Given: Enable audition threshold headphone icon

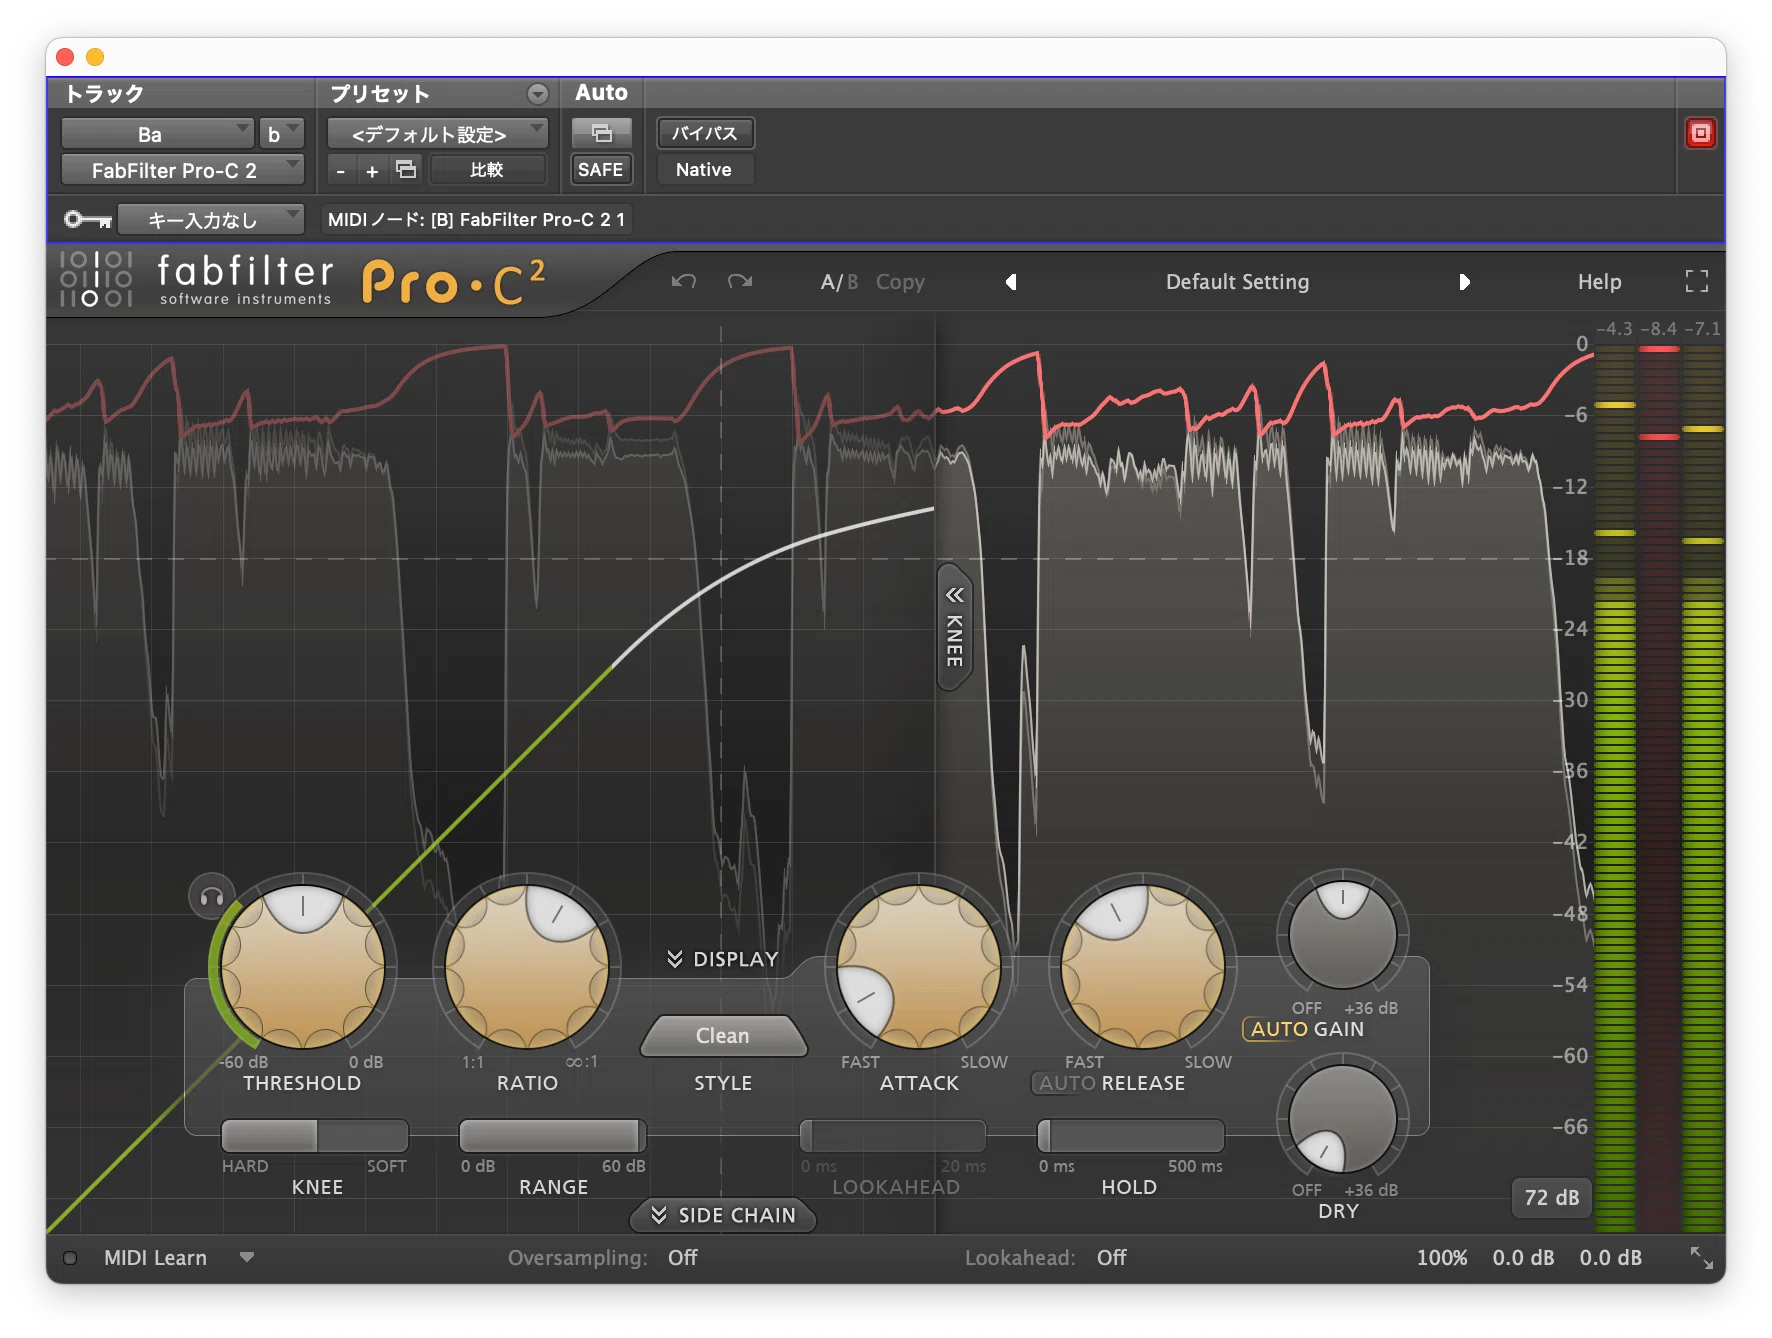Looking at the screenshot, I should coord(212,897).
